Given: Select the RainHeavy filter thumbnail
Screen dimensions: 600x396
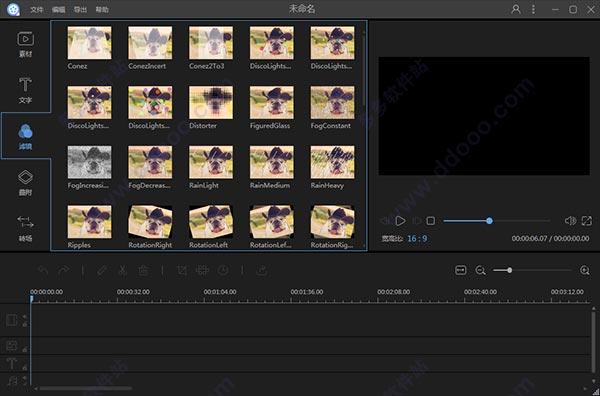Looking at the screenshot, I should pos(333,162).
